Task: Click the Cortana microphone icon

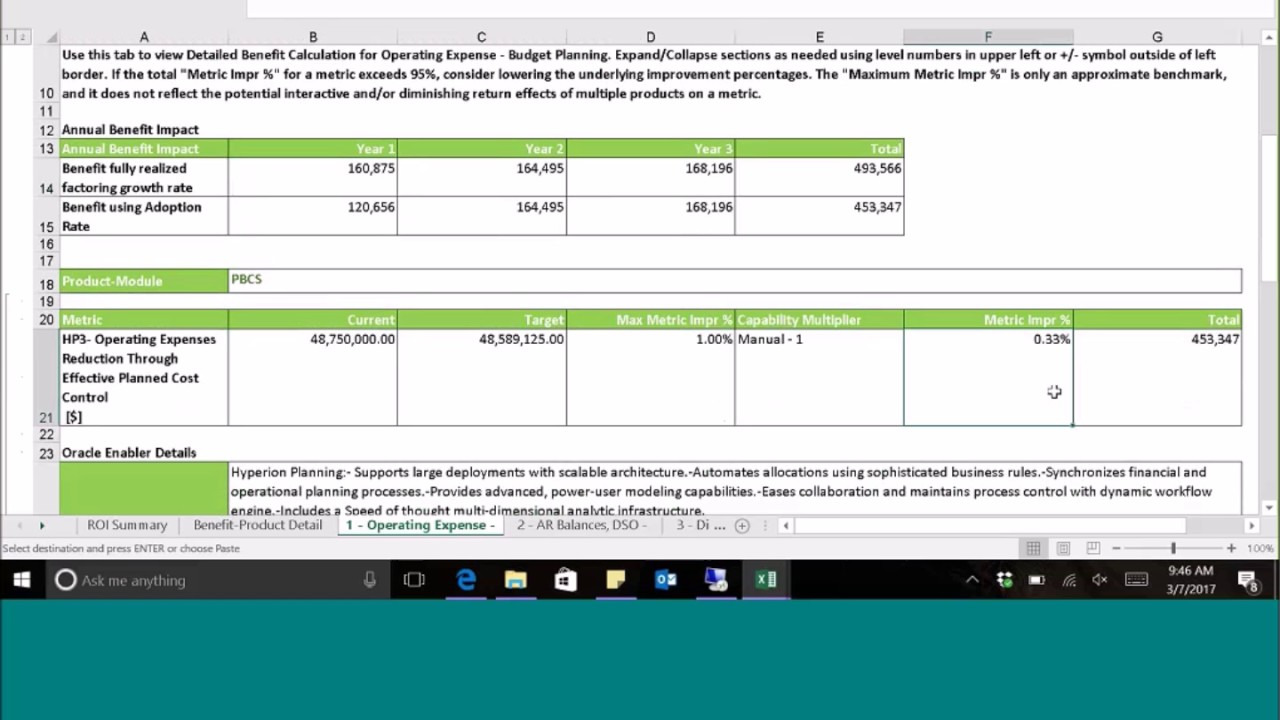Action: [370, 580]
